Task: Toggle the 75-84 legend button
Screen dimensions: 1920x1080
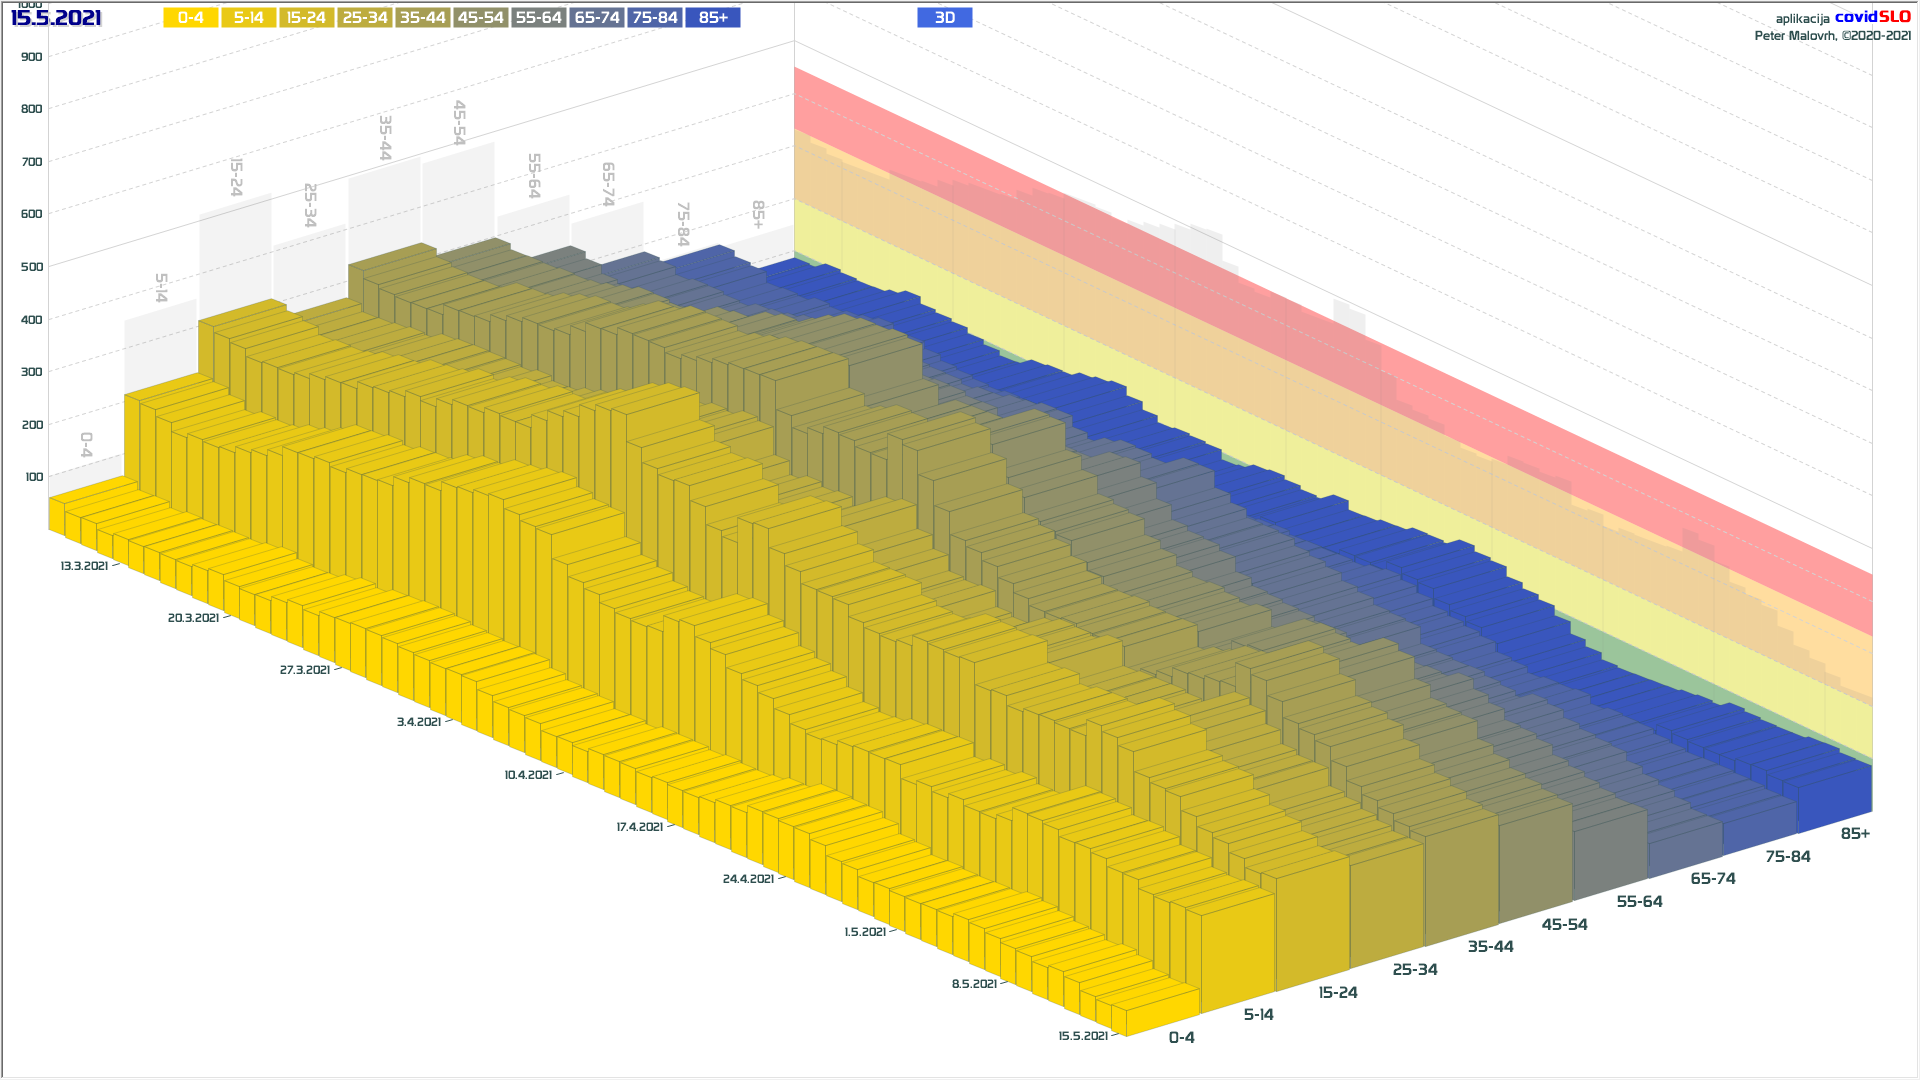Action: pos(654,18)
